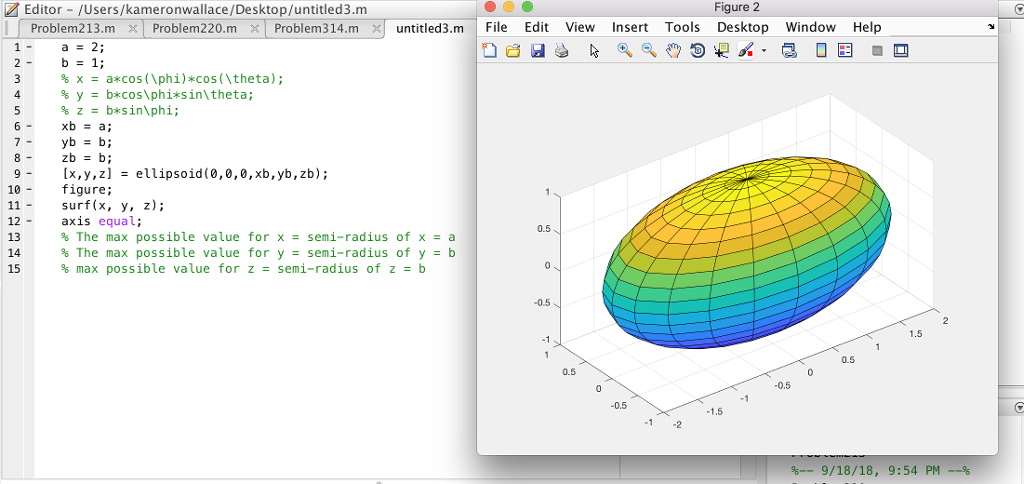Toggle the Data Cursor tool

[x=721, y=50]
